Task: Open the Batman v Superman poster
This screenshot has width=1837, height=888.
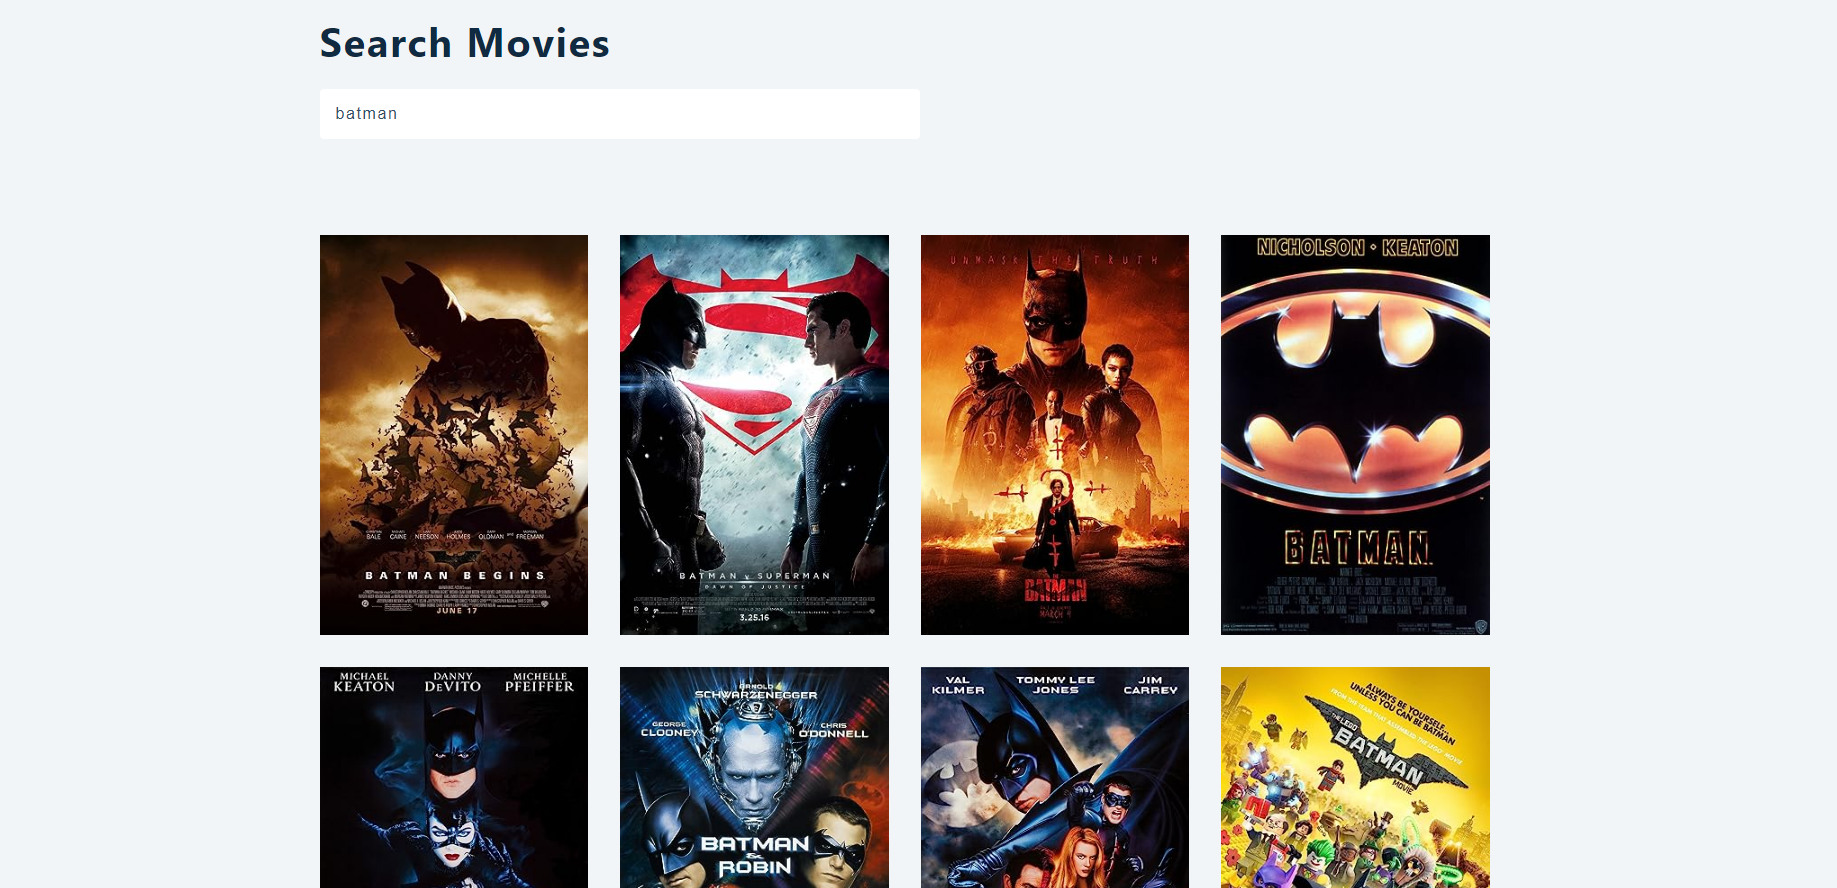Action: tap(754, 435)
